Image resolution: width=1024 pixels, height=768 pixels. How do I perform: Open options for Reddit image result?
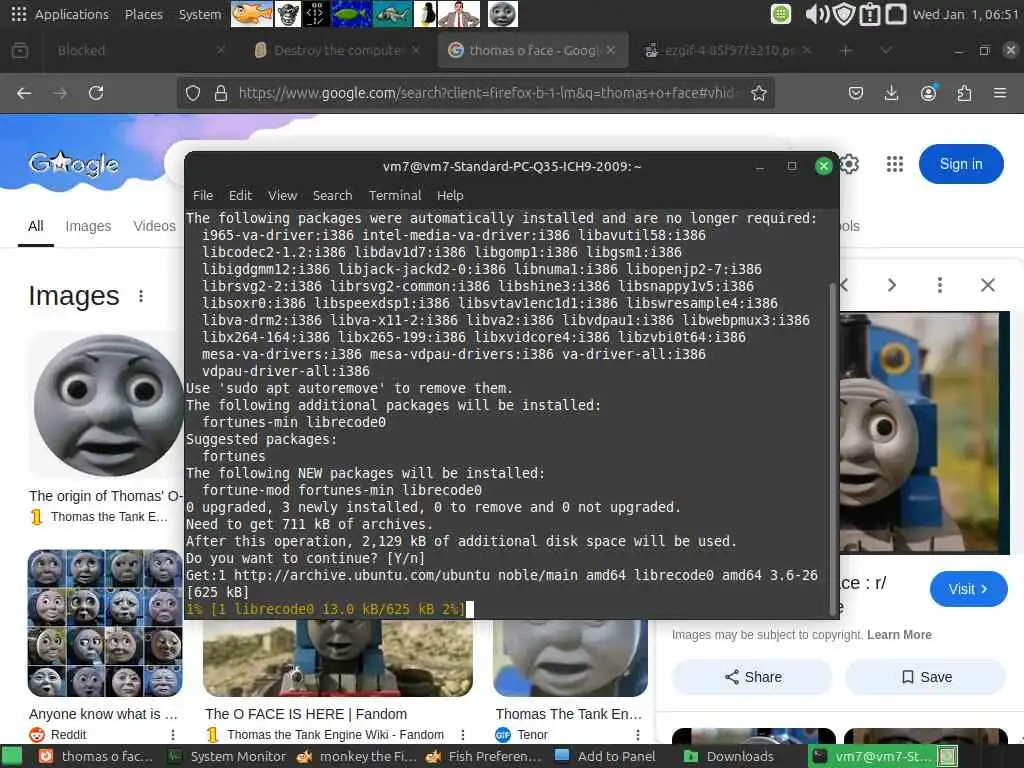point(172,735)
